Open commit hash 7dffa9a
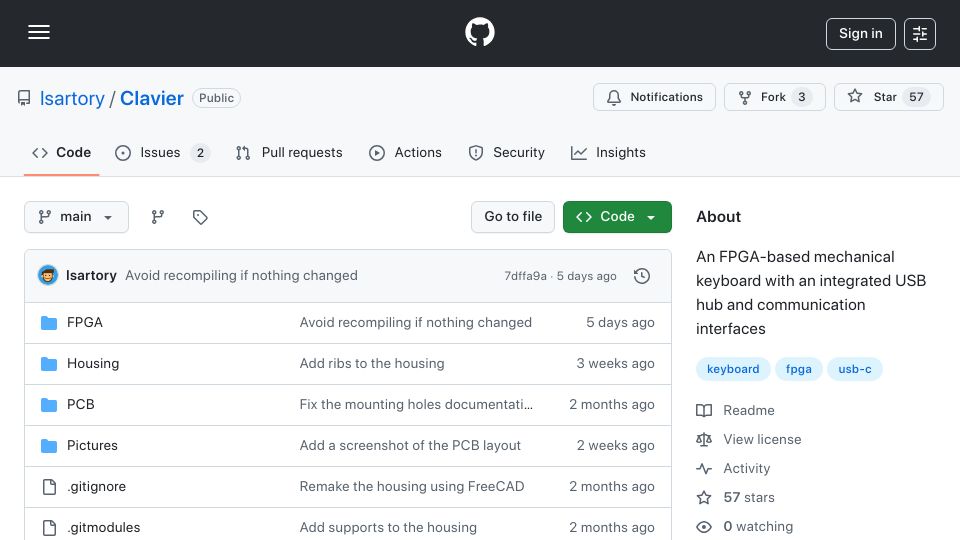 (525, 276)
